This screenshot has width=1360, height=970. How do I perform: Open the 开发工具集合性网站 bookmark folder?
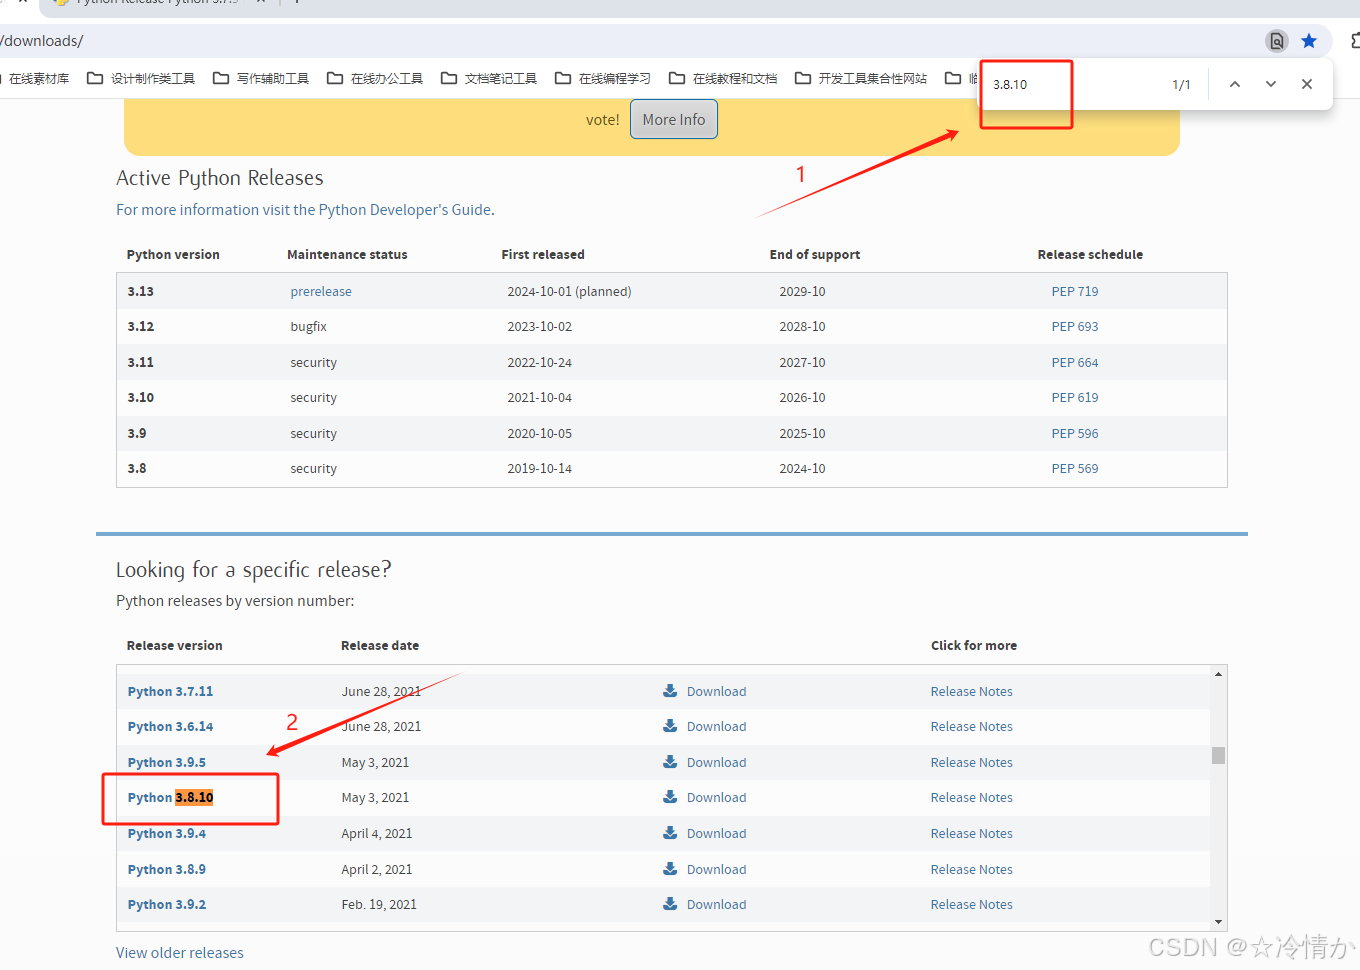[861, 78]
